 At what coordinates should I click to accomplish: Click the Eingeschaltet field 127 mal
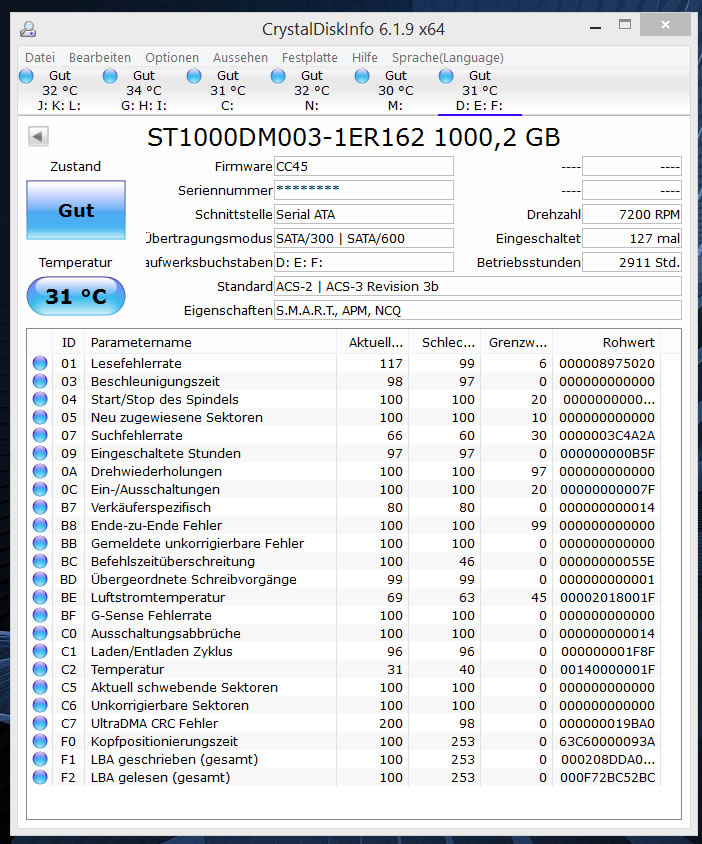pos(632,238)
